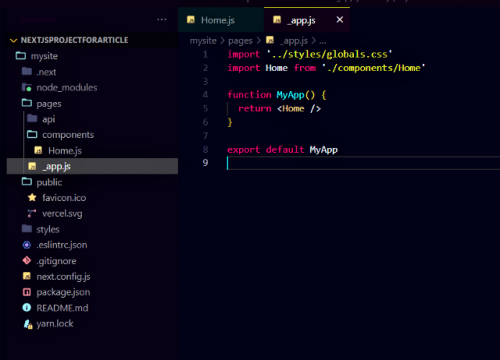500x360 pixels.
Task: Click the vercel.svg file icon
Action: point(32,213)
